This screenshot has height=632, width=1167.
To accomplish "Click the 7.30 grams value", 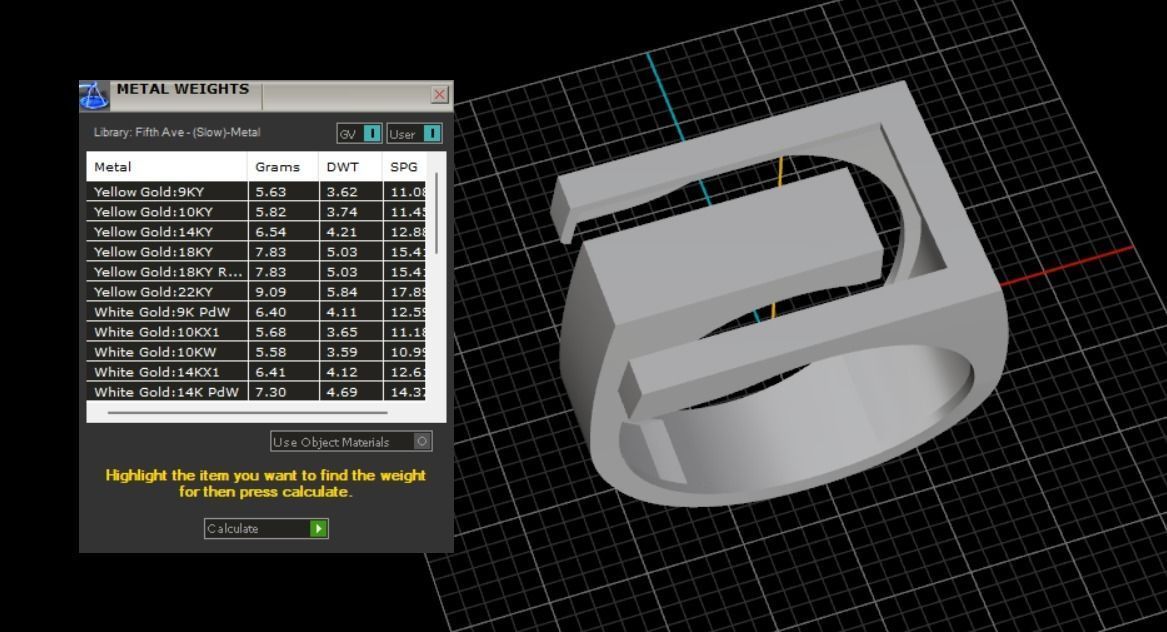I will point(271,392).
